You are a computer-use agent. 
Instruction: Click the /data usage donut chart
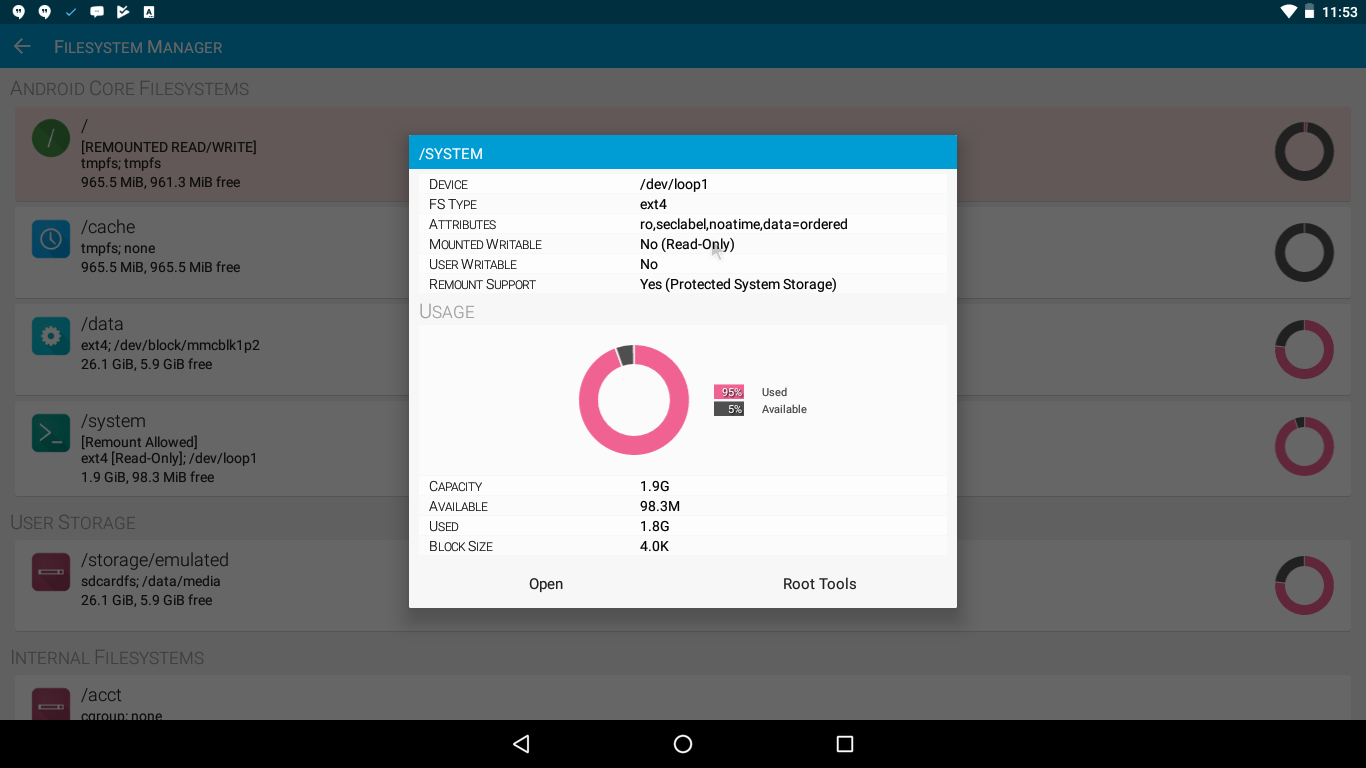click(1304, 349)
